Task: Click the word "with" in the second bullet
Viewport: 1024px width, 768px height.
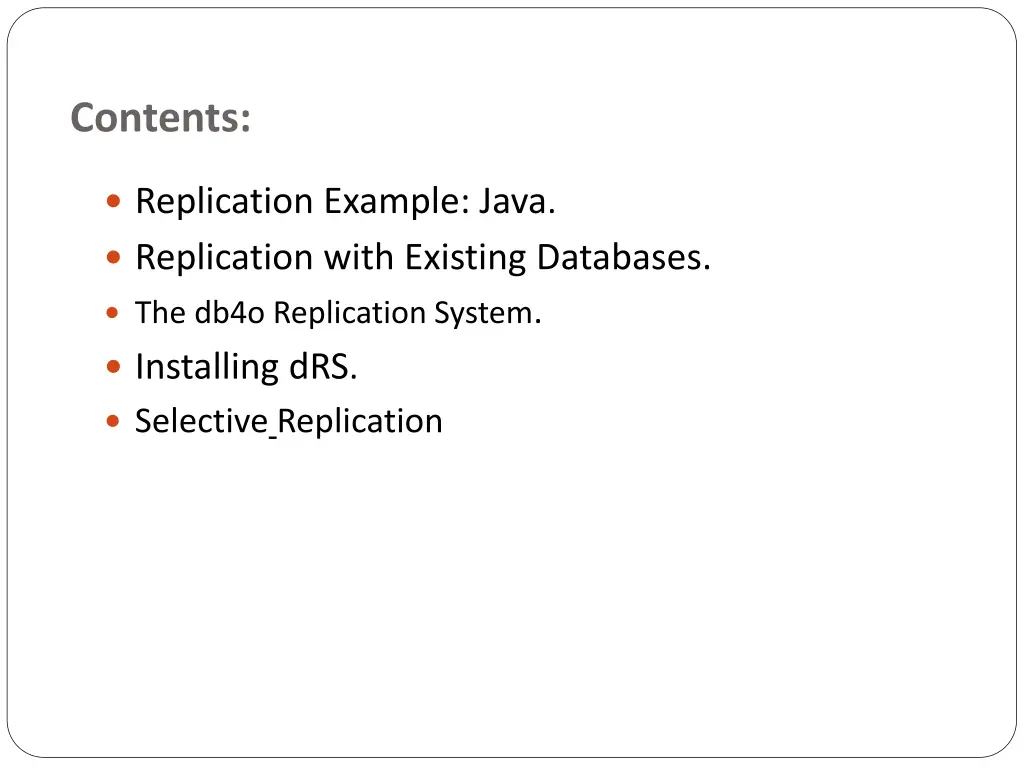Action: pos(359,257)
